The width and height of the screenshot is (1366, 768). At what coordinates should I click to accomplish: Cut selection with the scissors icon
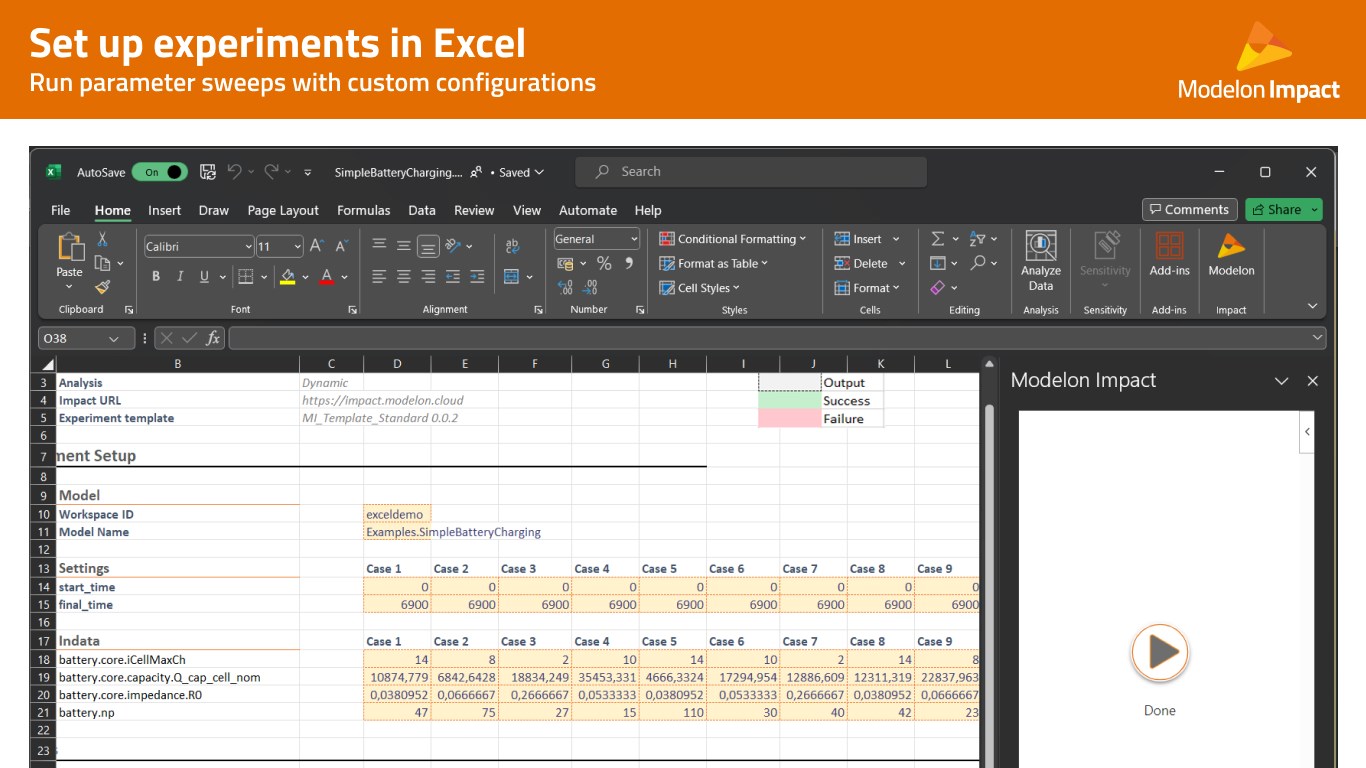pos(102,240)
